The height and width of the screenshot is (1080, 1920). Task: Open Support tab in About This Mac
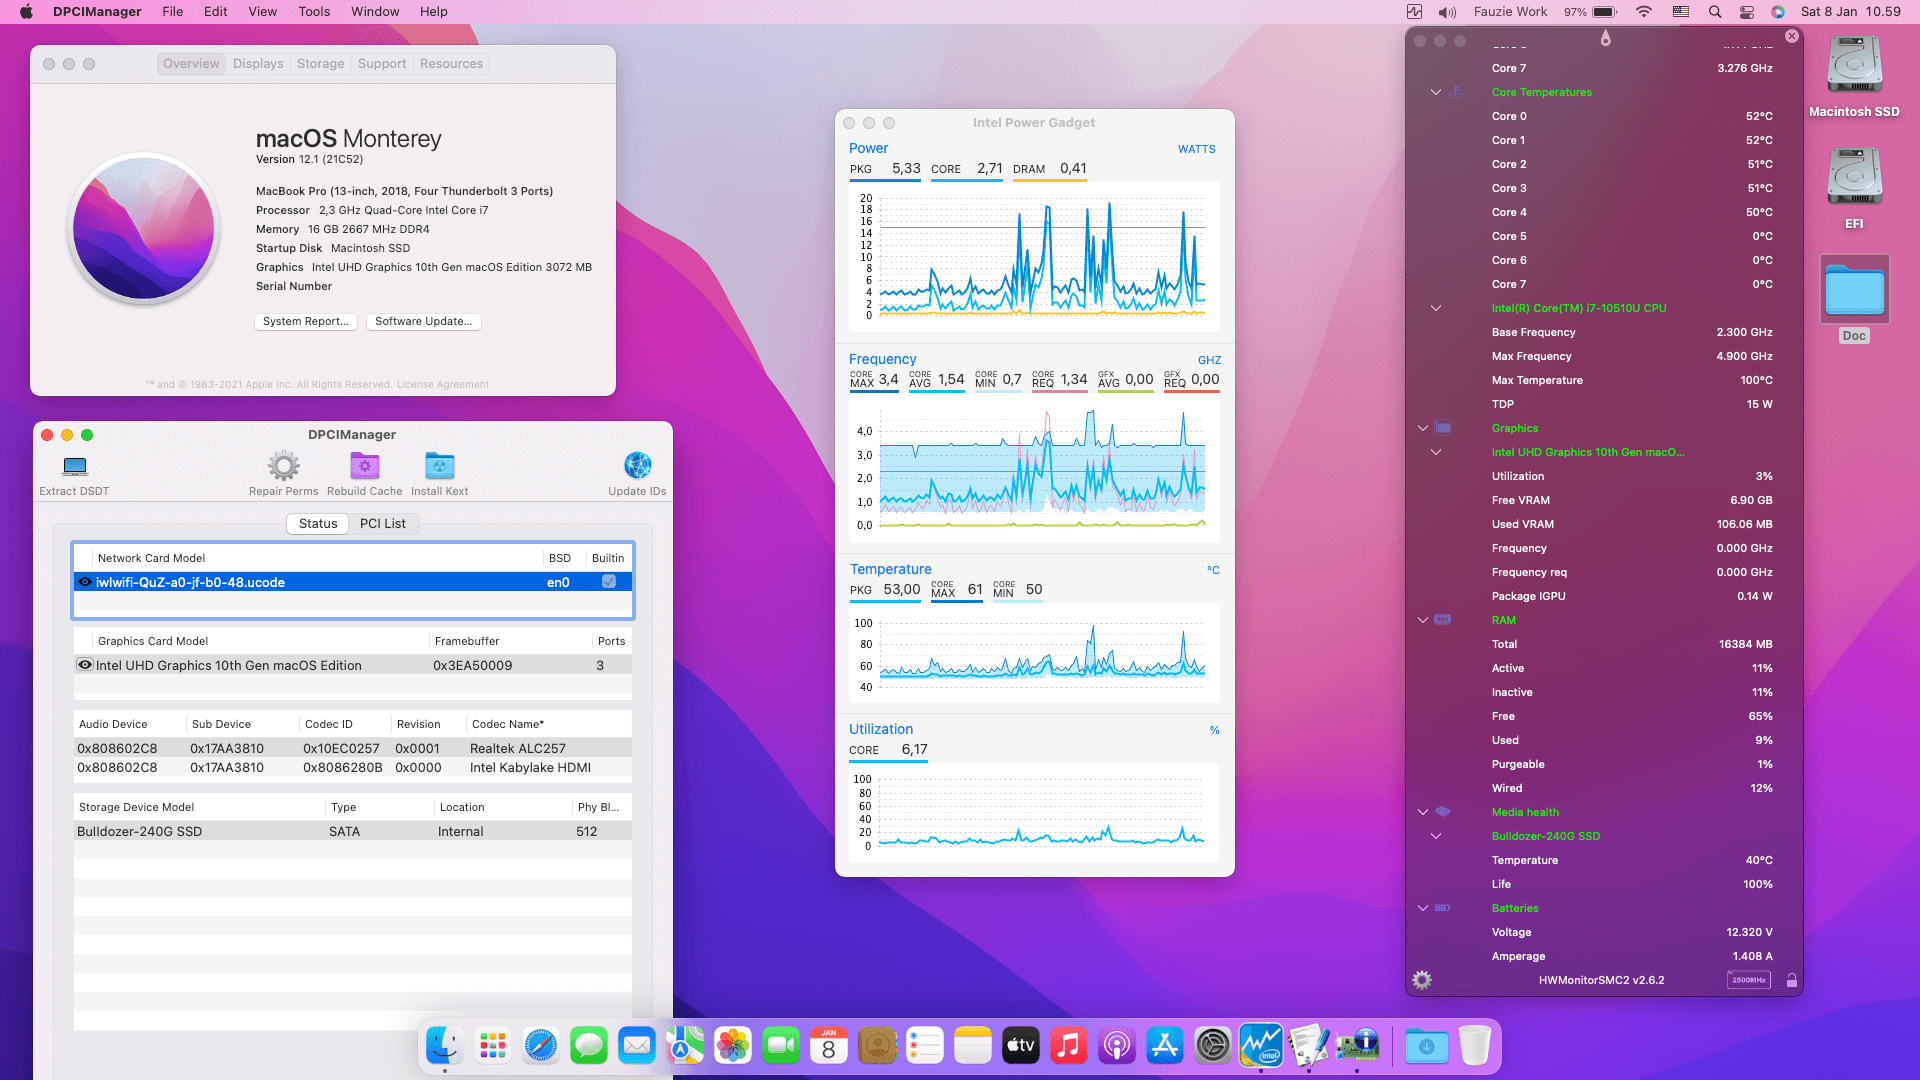382,64
